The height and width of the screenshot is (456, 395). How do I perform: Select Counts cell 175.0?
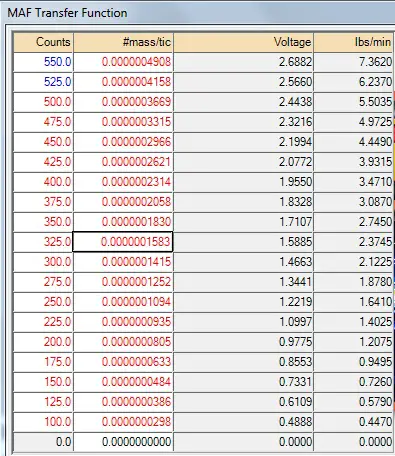[x=43, y=362]
